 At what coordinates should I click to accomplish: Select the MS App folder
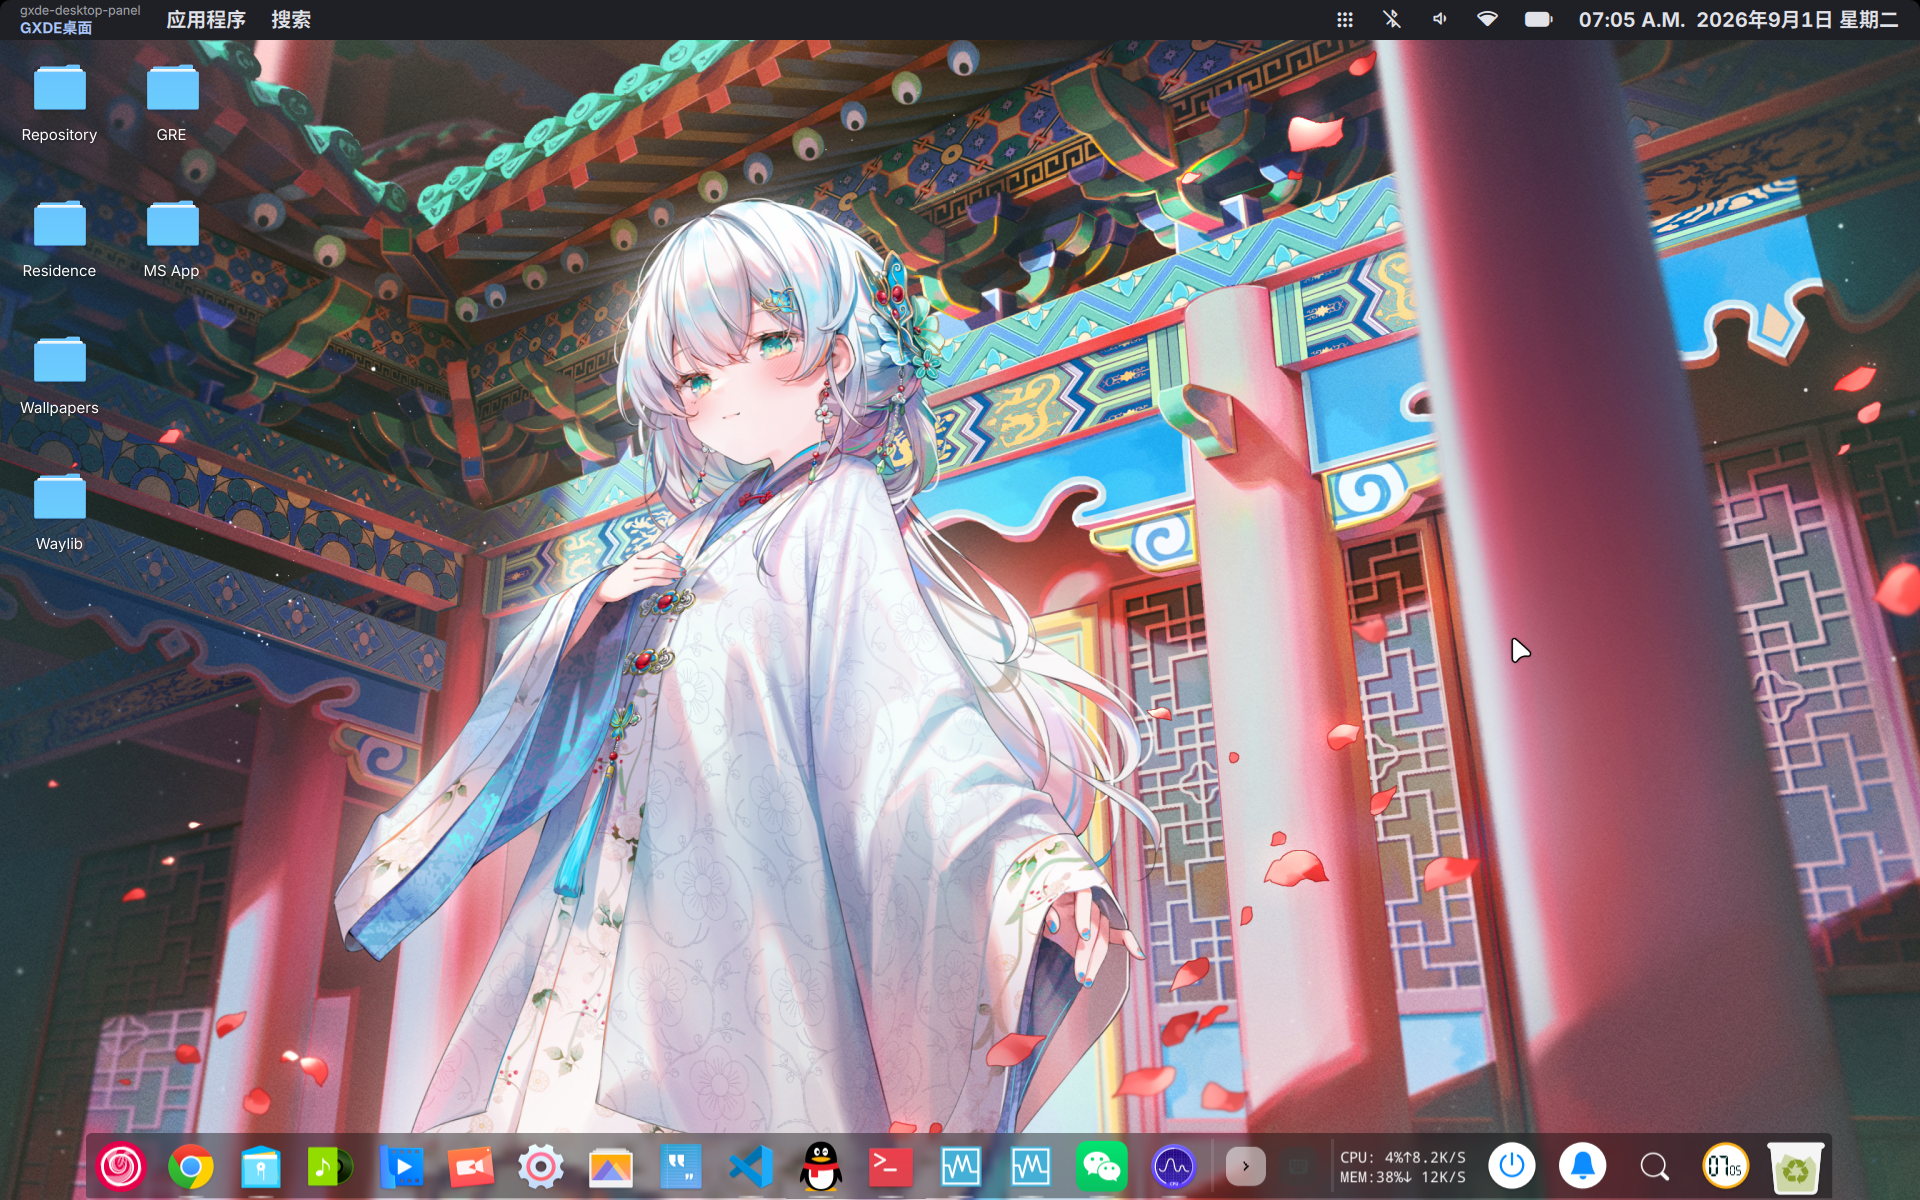point(172,240)
